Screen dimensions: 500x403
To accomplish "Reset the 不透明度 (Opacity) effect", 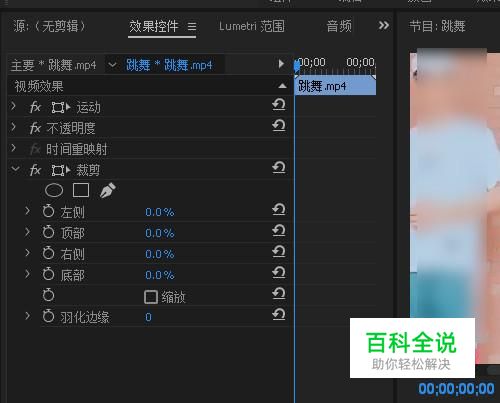I will [x=279, y=126].
